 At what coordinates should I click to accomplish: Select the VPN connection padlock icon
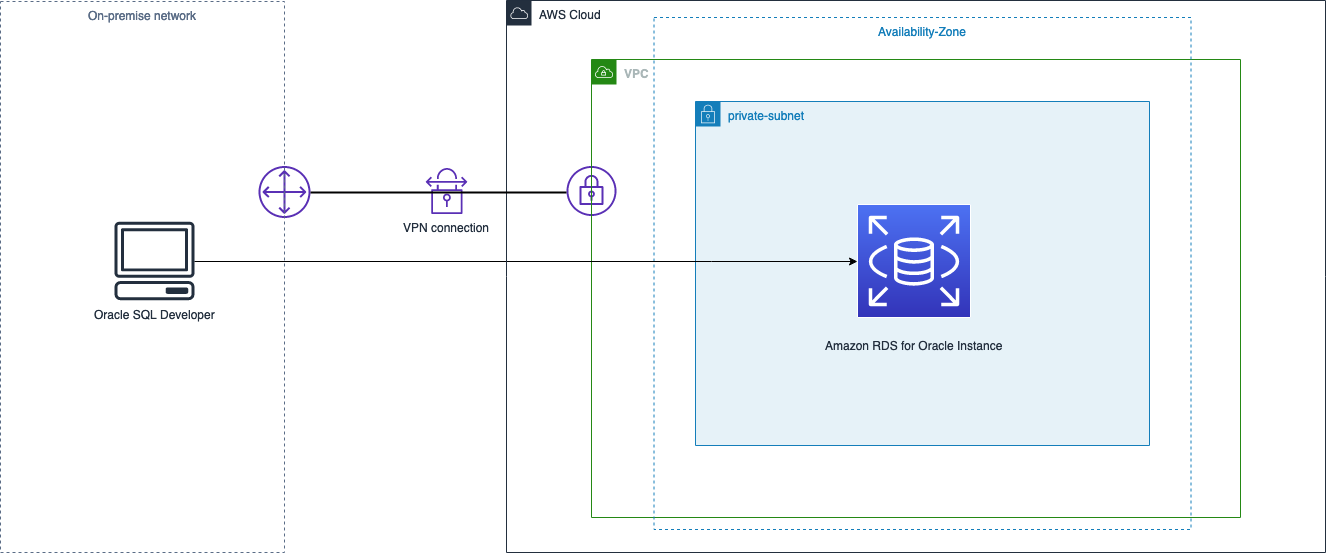pyautogui.click(x=446, y=191)
